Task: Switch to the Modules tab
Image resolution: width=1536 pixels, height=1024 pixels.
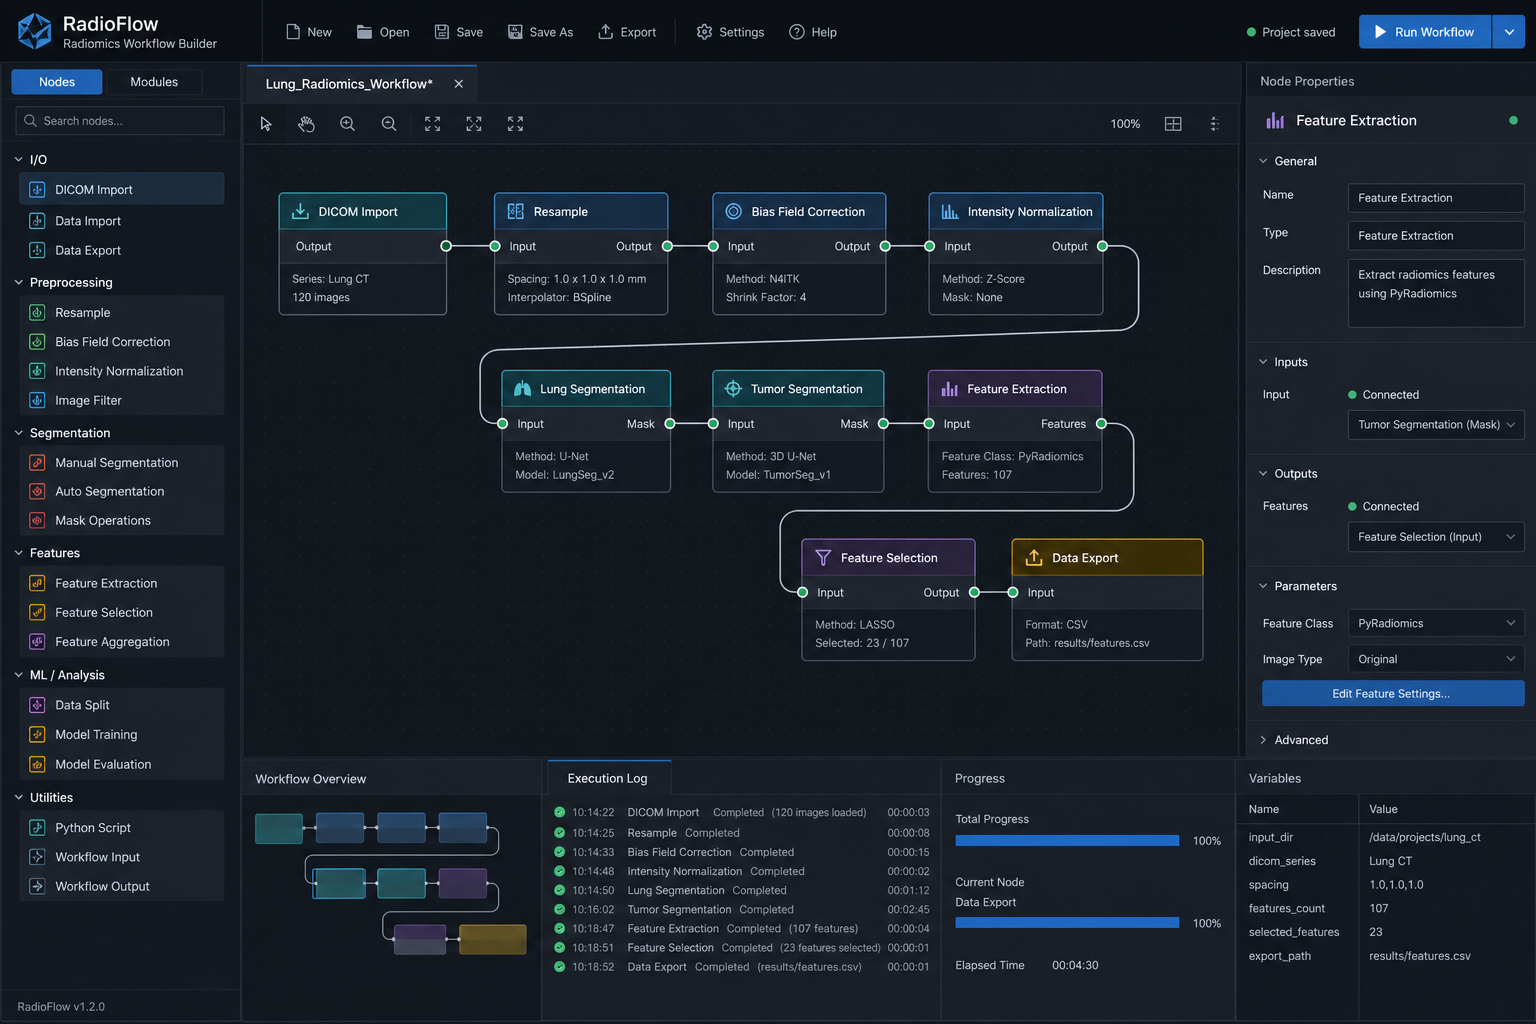Action: pos(154,82)
